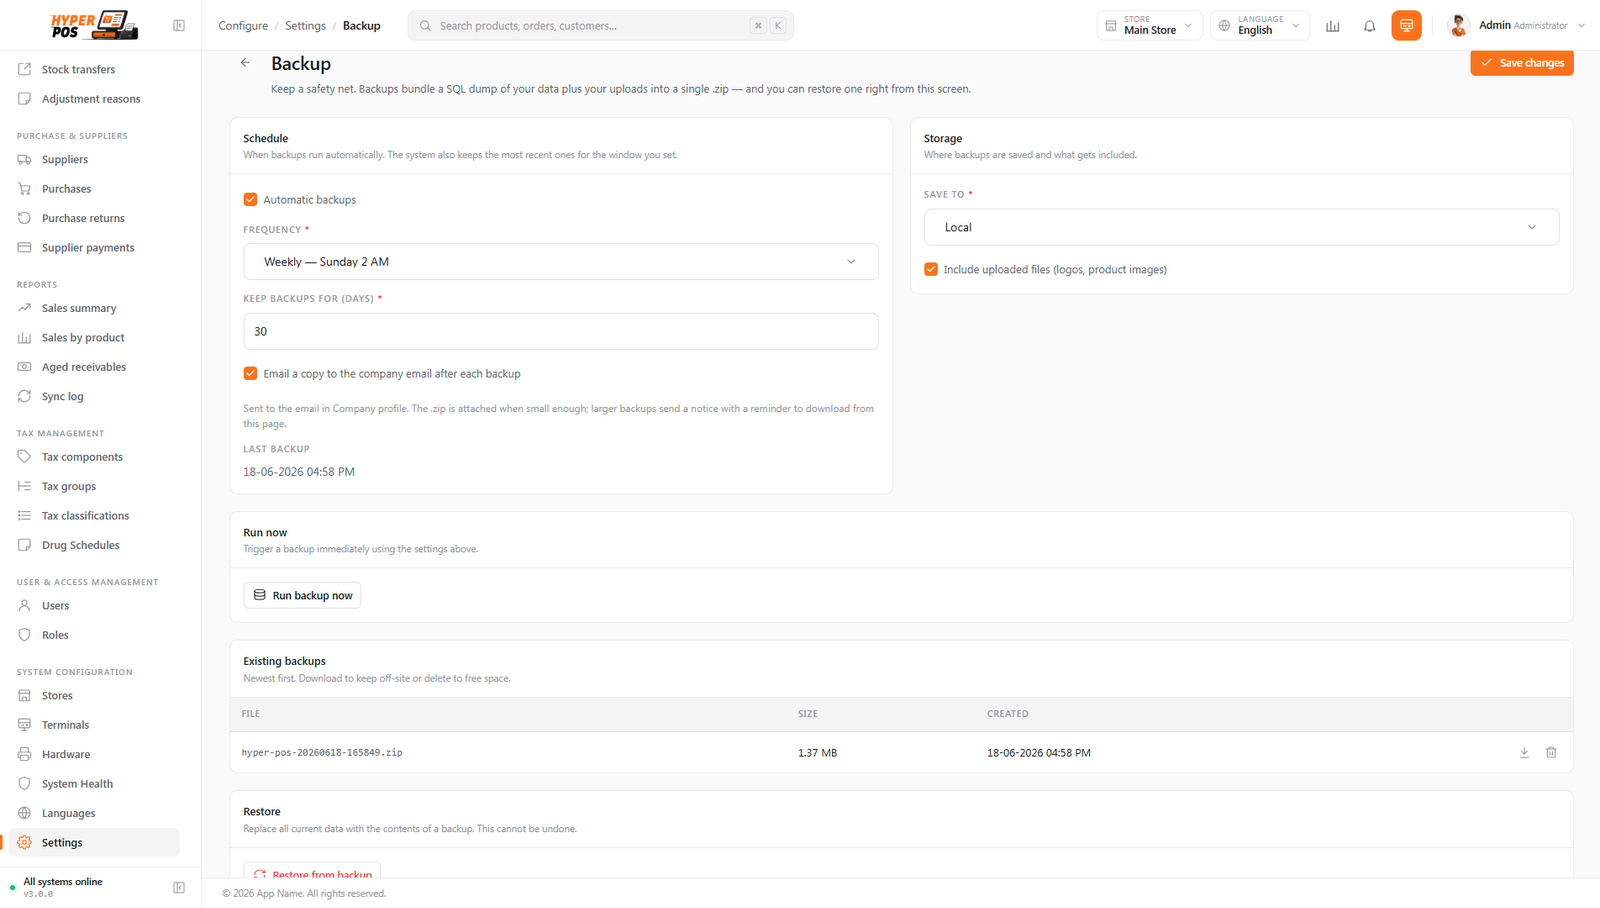Click the Sales by product bar icon
The width and height of the screenshot is (1600, 908).
click(x=24, y=338)
